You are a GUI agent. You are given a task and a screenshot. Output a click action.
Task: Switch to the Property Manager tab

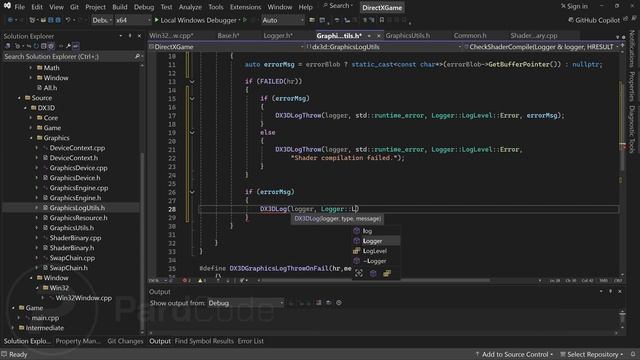pos(78,341)
